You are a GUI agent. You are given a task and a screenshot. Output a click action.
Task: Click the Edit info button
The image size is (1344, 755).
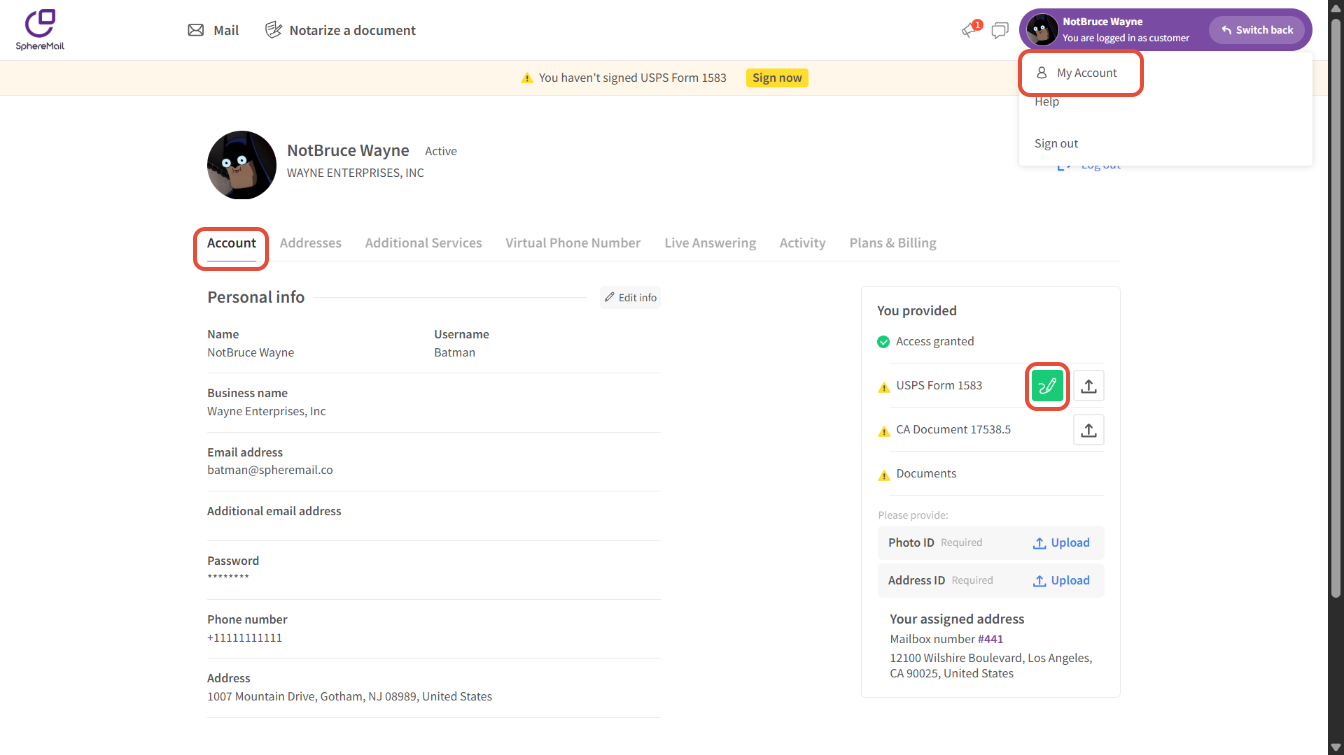click(x=630, y=297)
